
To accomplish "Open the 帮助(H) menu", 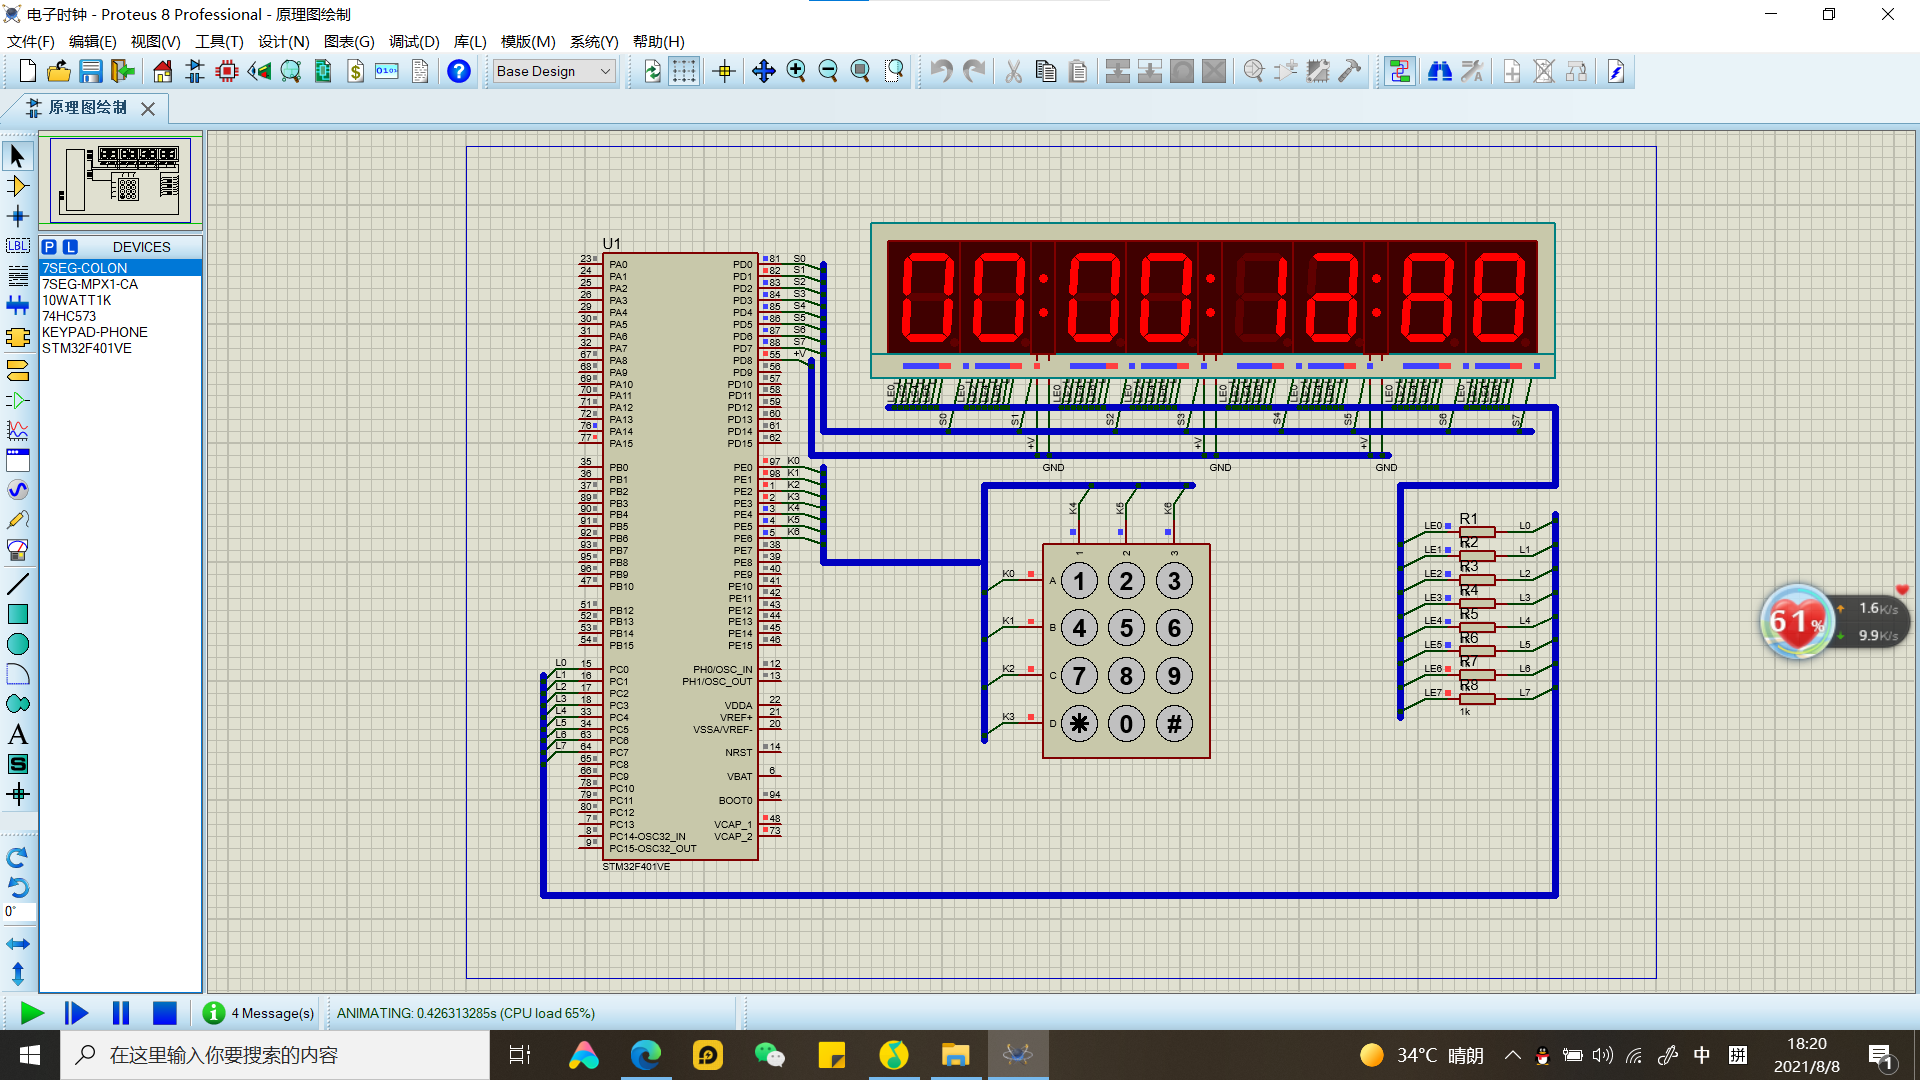I will [658, 41].
